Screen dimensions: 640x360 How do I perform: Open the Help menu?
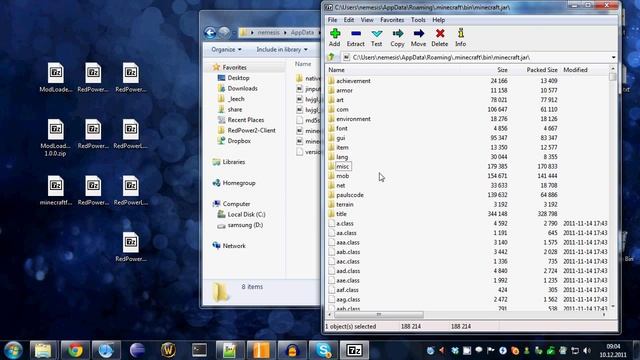pos(438,20)
